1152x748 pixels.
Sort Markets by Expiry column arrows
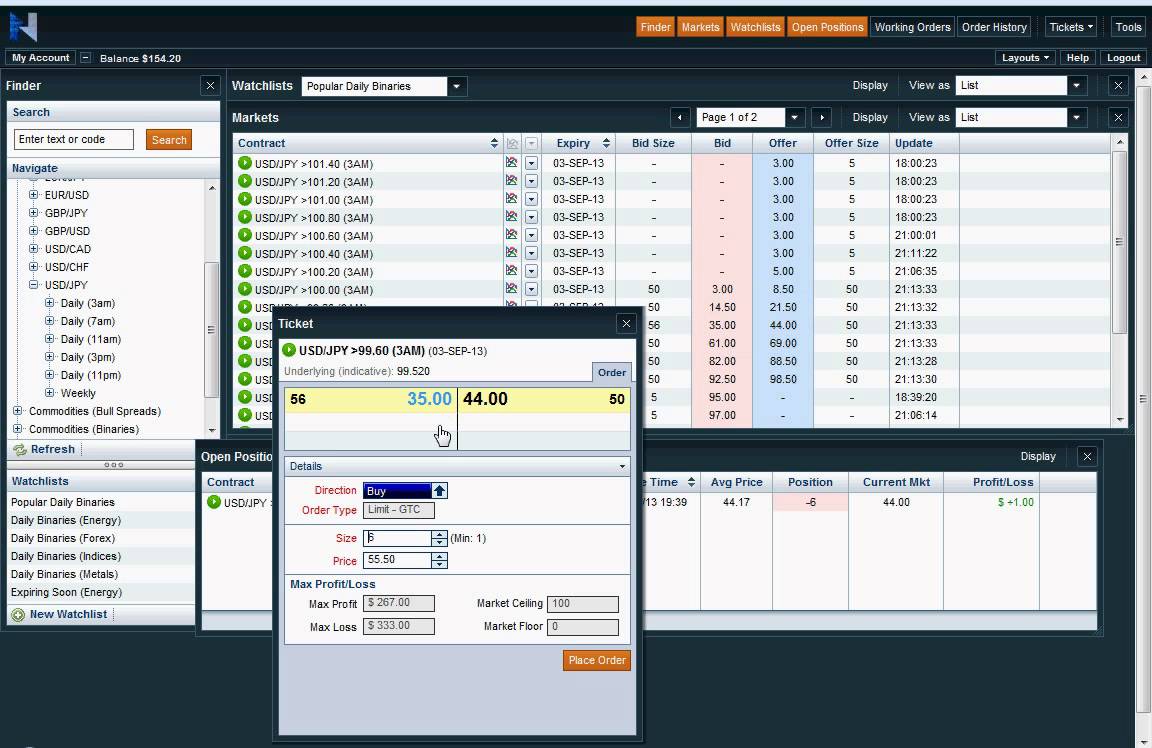(x=605, y=143)
